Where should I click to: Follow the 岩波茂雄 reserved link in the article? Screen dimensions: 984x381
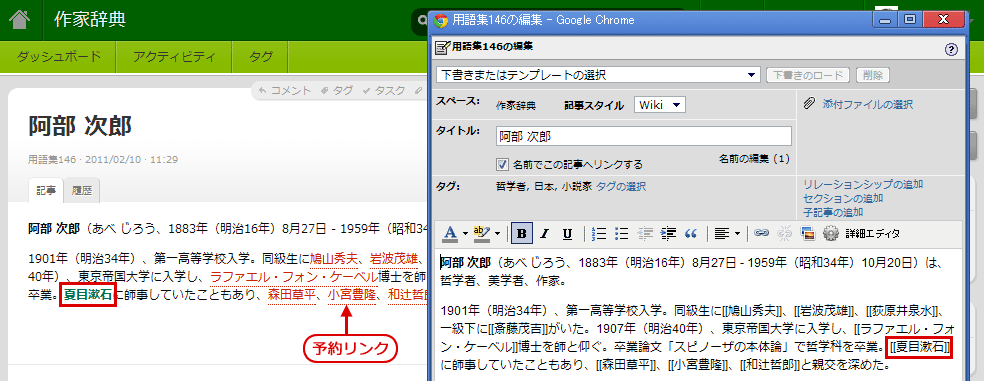pos(393,259)
